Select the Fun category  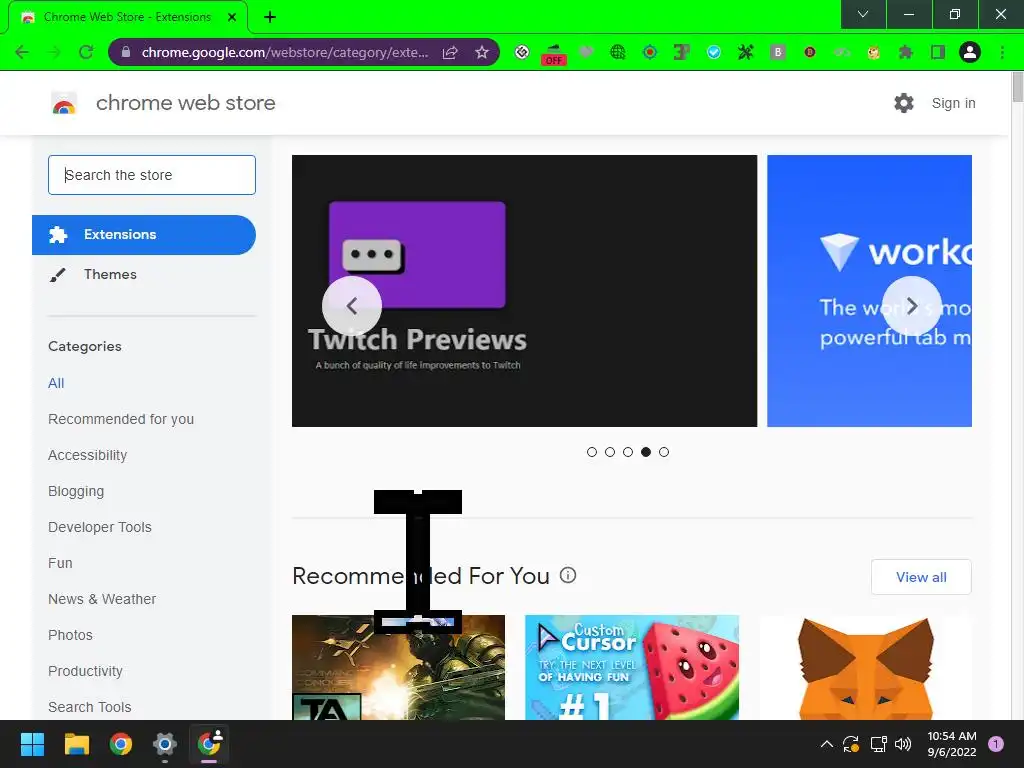[x=60, y=563]
